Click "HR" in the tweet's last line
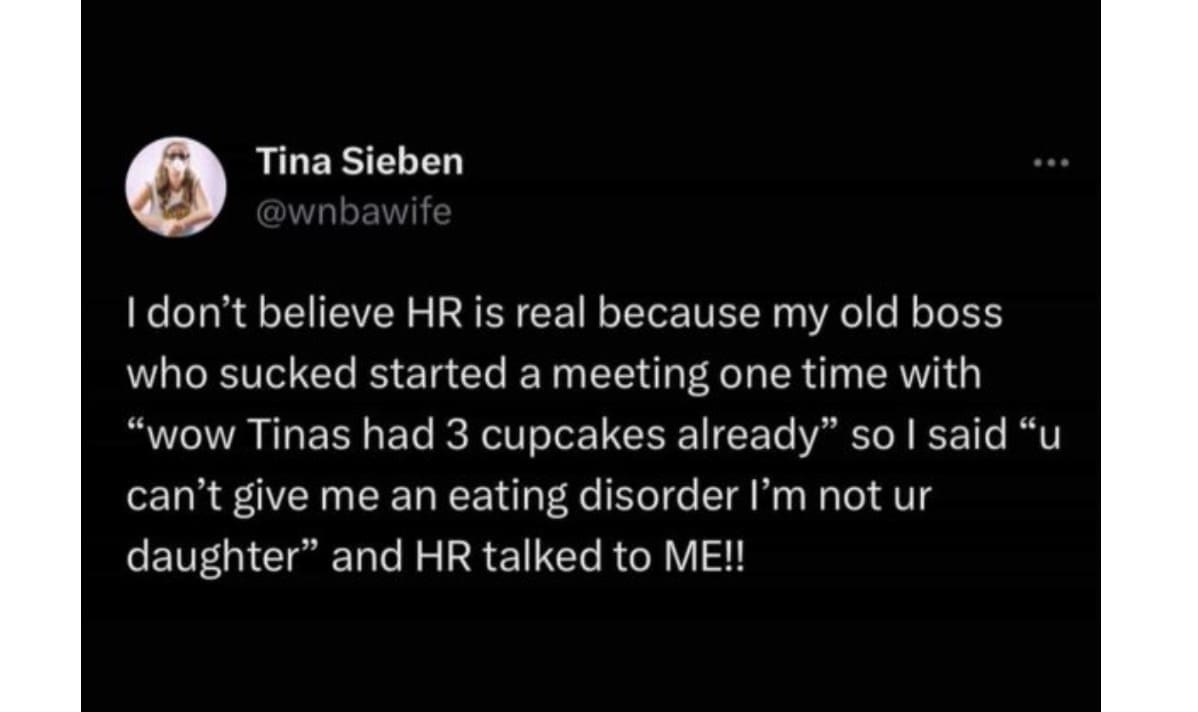Screen dimensions: 1198x712 [431, 557]
